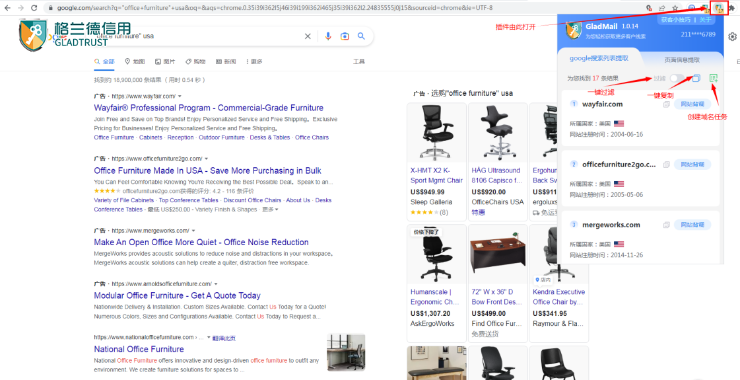Click the 翻译此页 link on the National Office Furniture result
The height and width of the screenshot is (380, 740).
click(224, 338)
